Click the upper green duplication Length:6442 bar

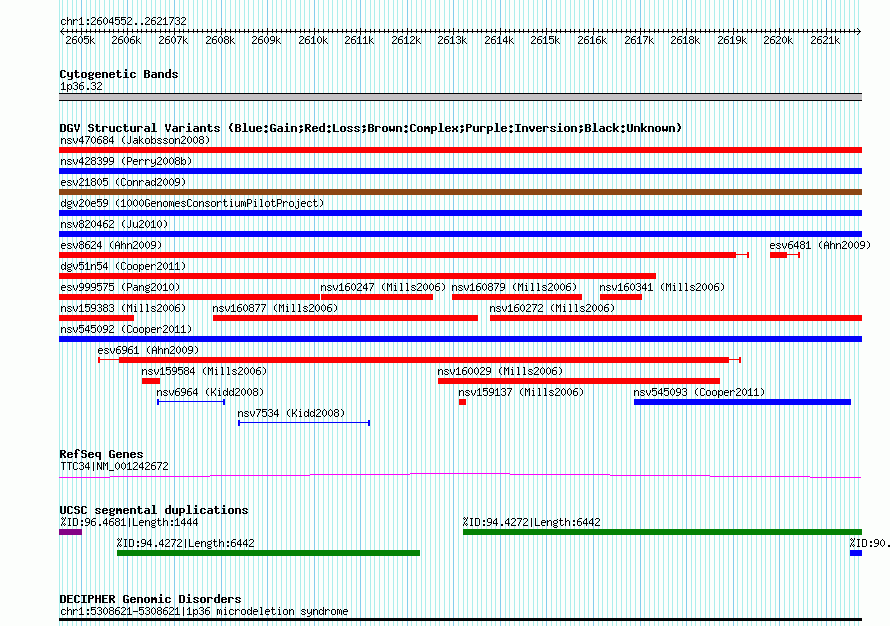pos(662,532)
